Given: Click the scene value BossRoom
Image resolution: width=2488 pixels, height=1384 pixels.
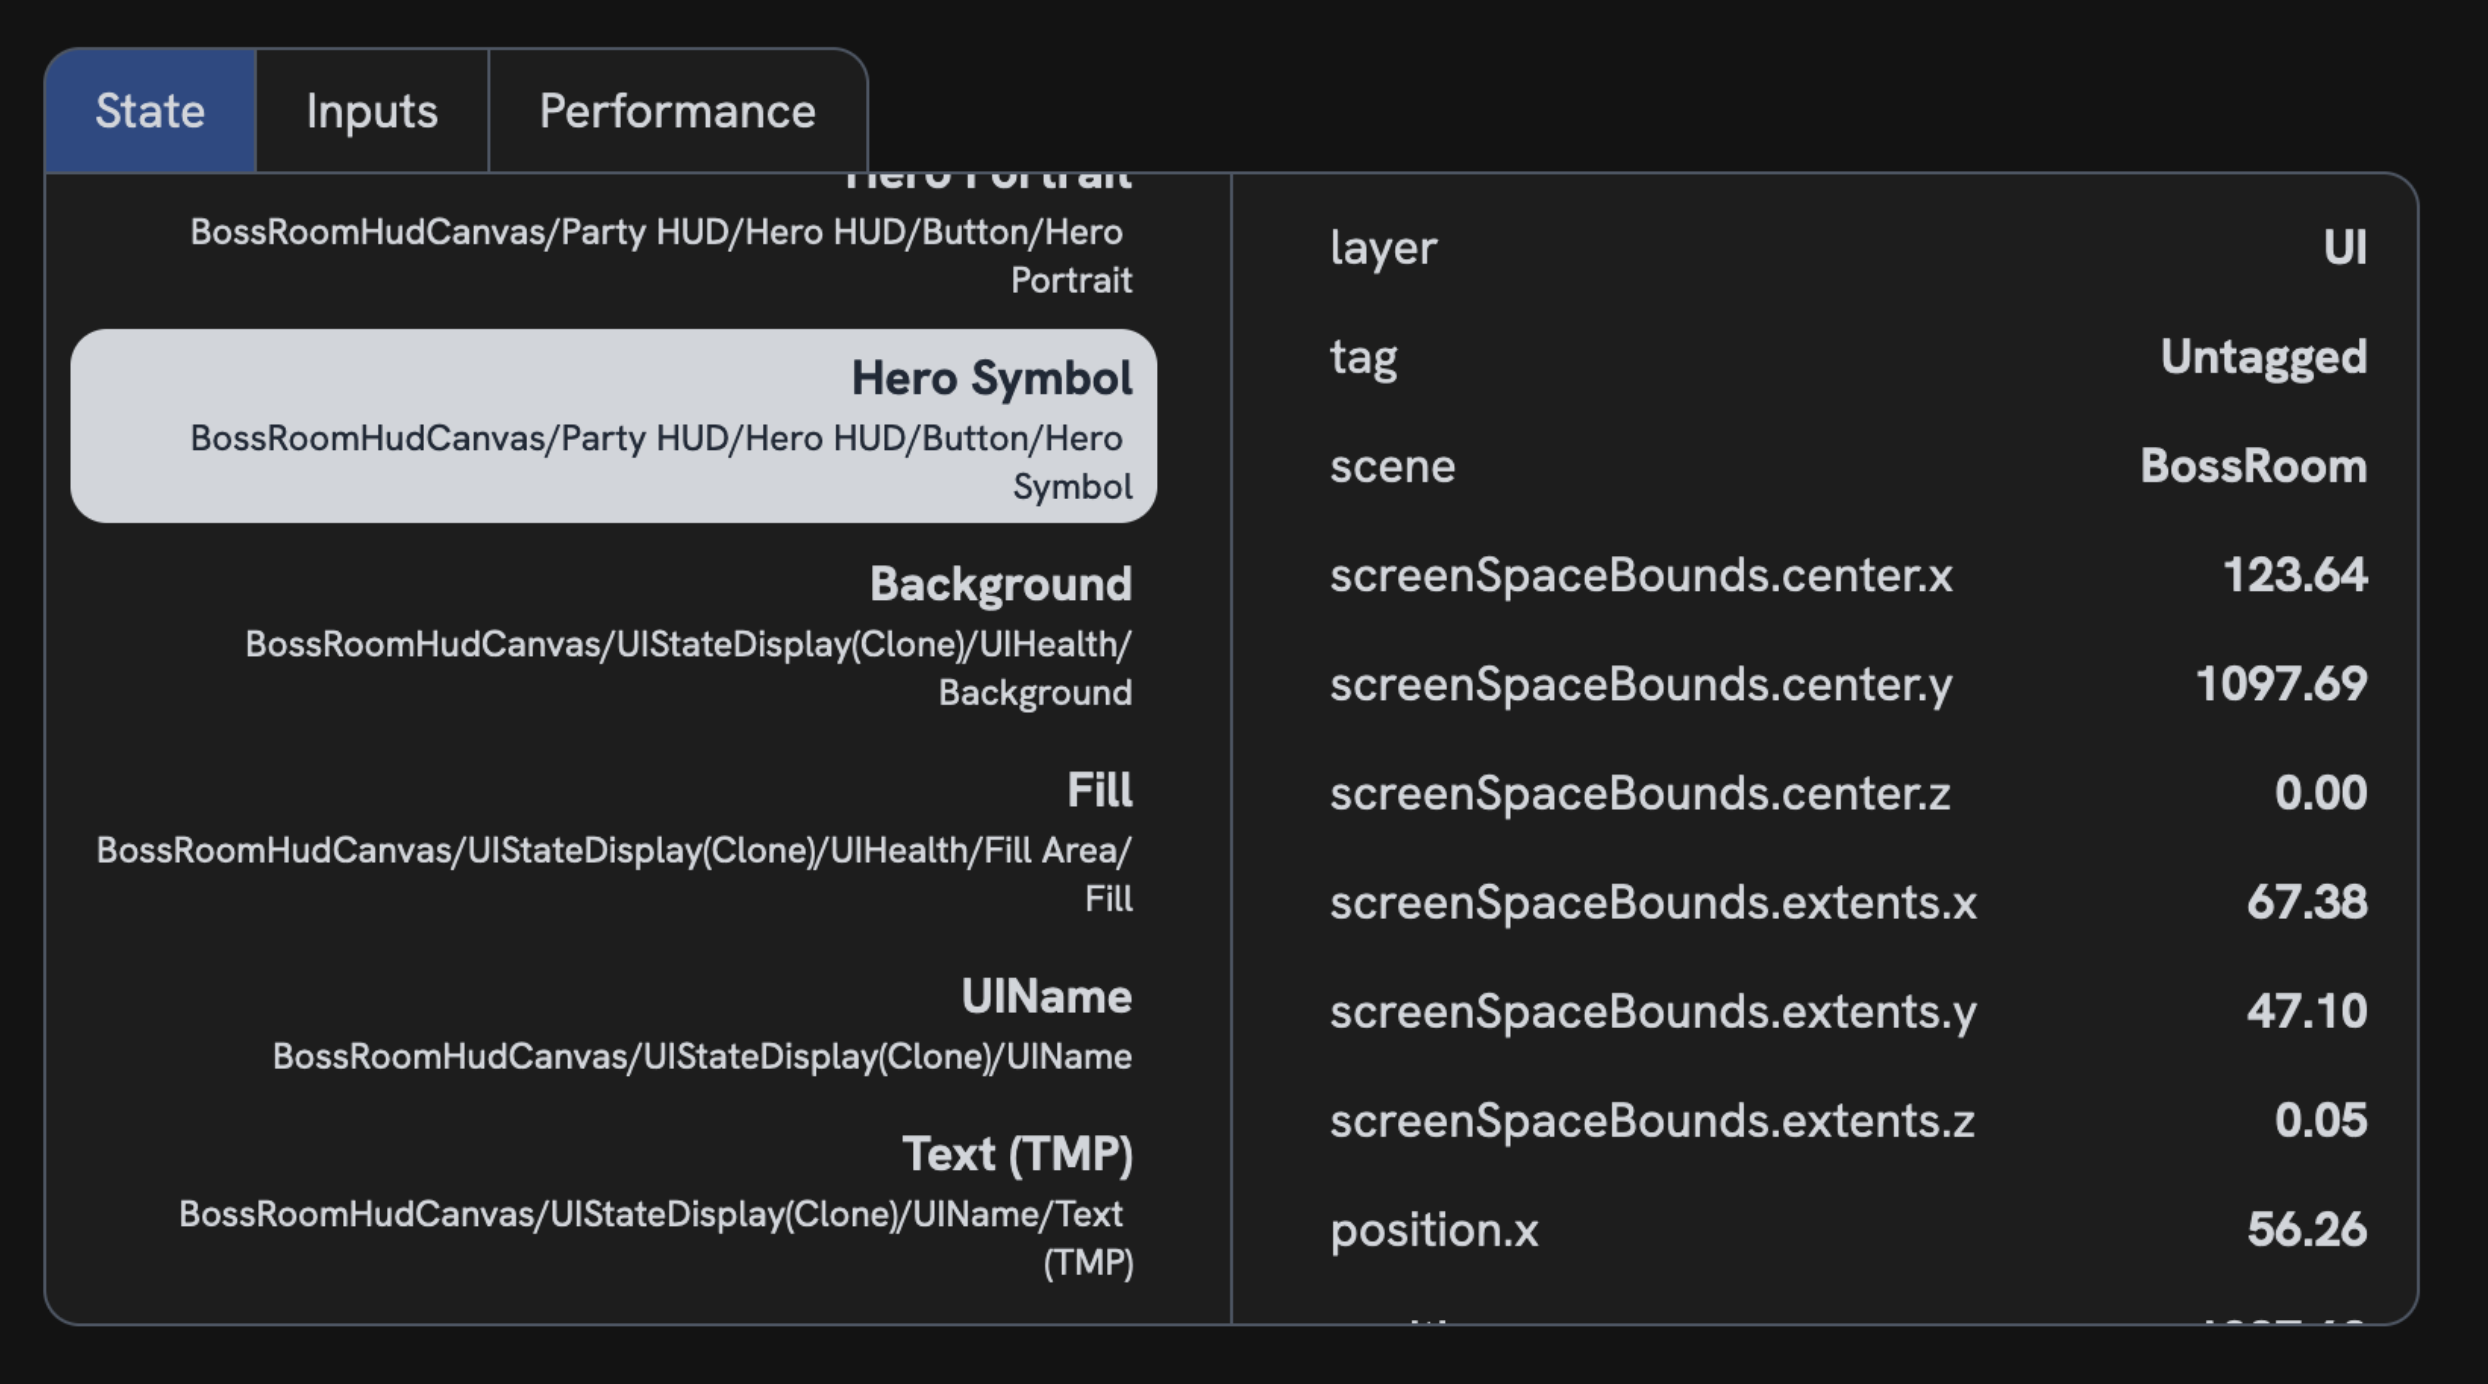Looking at the screenshot, I should pyautogui.click(x=2253, y=466).
